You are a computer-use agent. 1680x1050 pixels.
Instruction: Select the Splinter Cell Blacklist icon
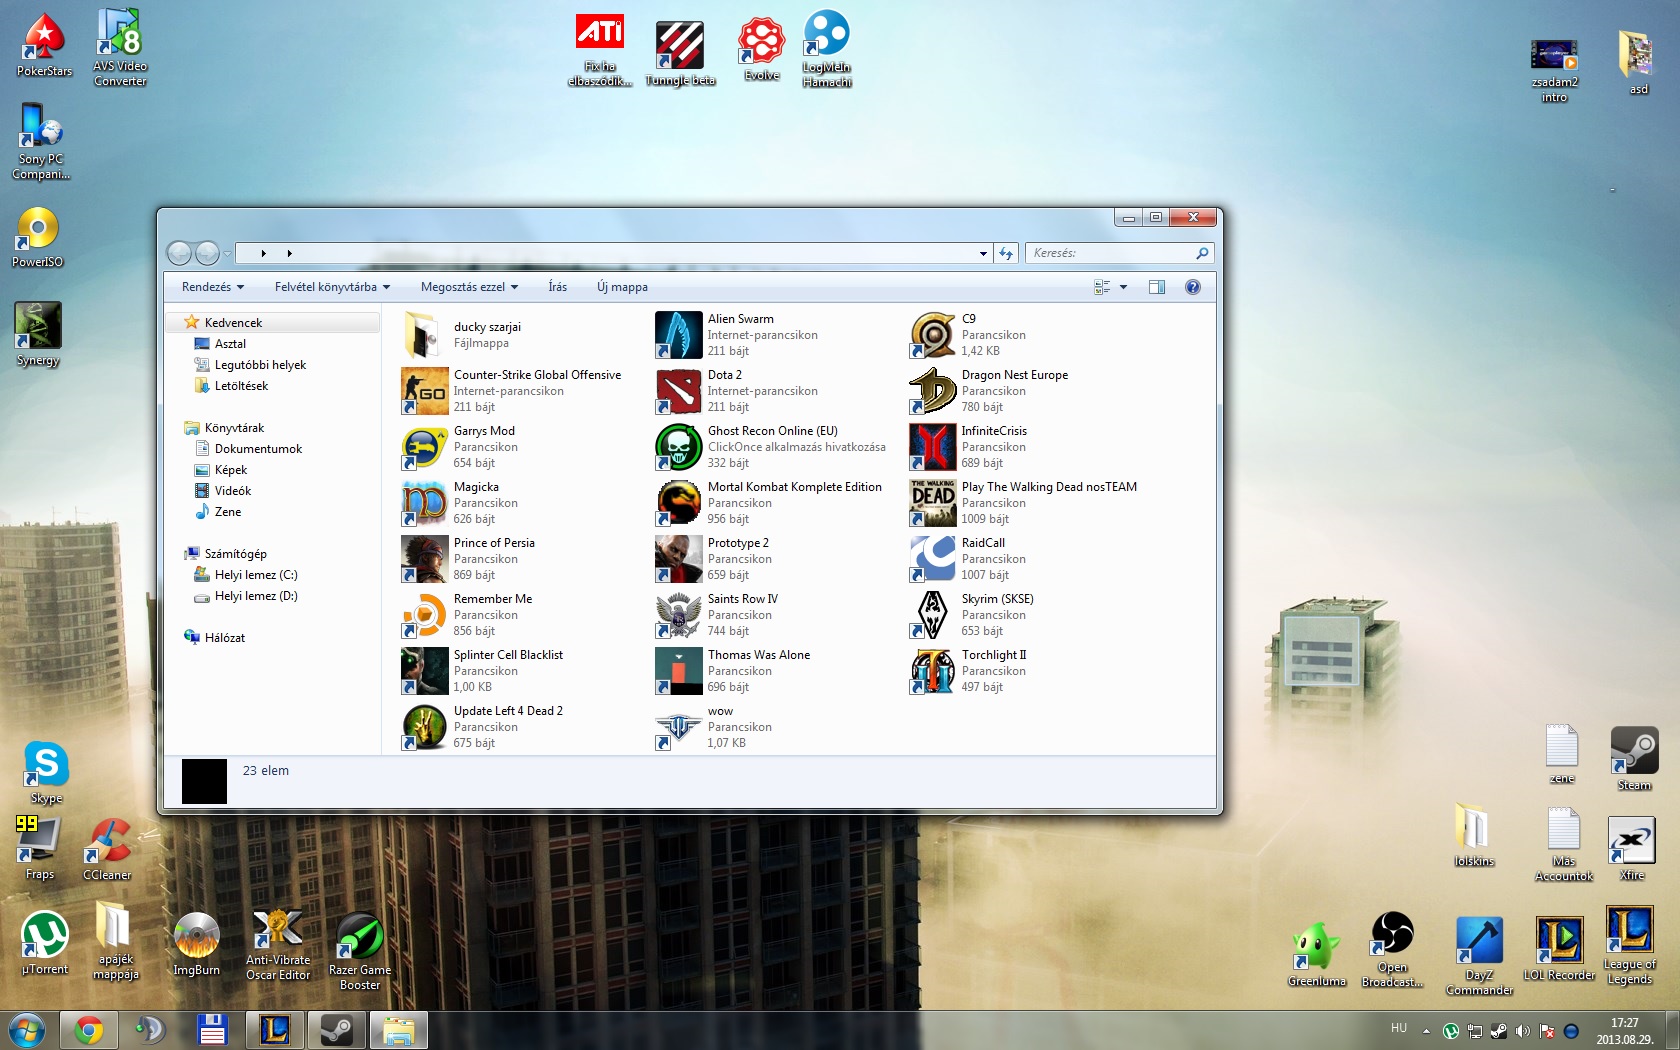click(x=424, y=671)
